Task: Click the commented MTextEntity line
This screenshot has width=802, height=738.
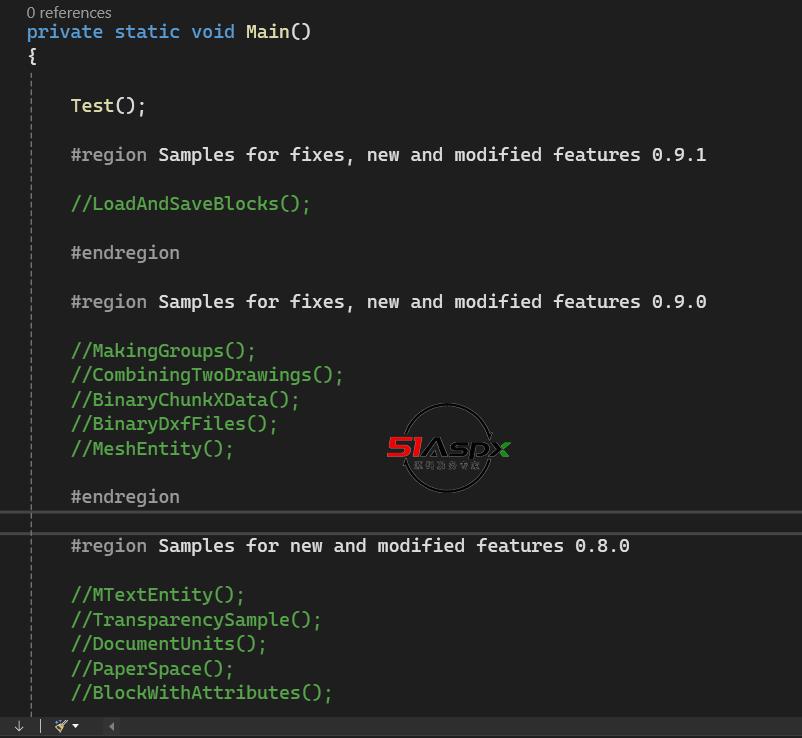Action: pos(158,595)
